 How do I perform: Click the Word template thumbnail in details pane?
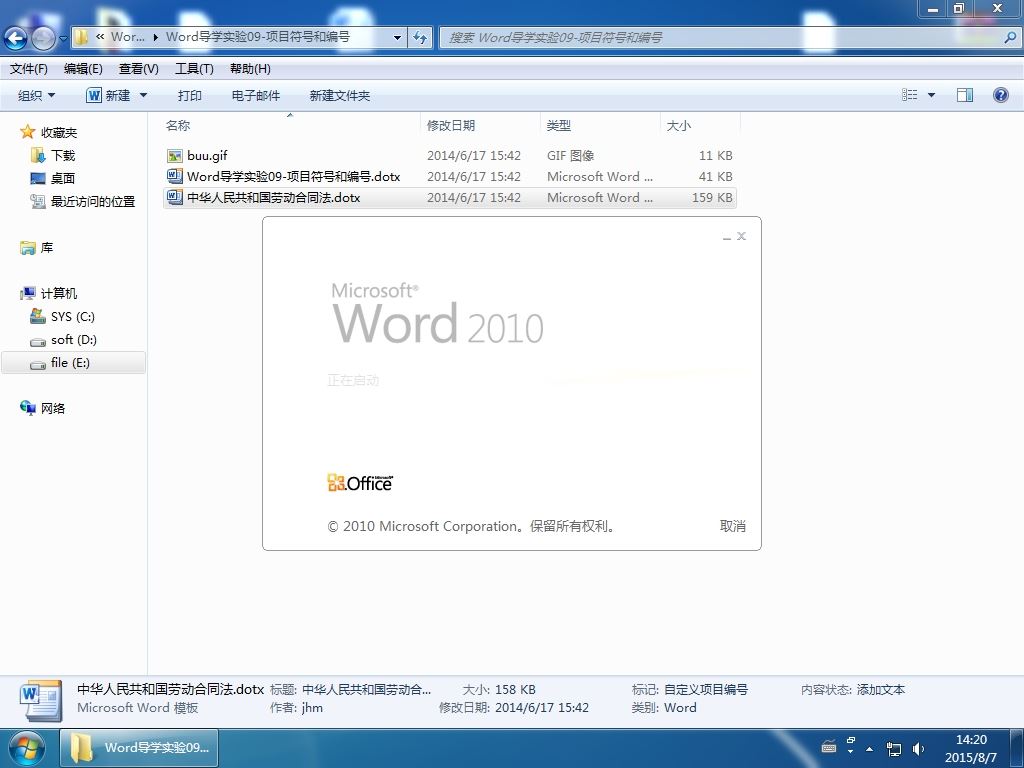[40, 700]
